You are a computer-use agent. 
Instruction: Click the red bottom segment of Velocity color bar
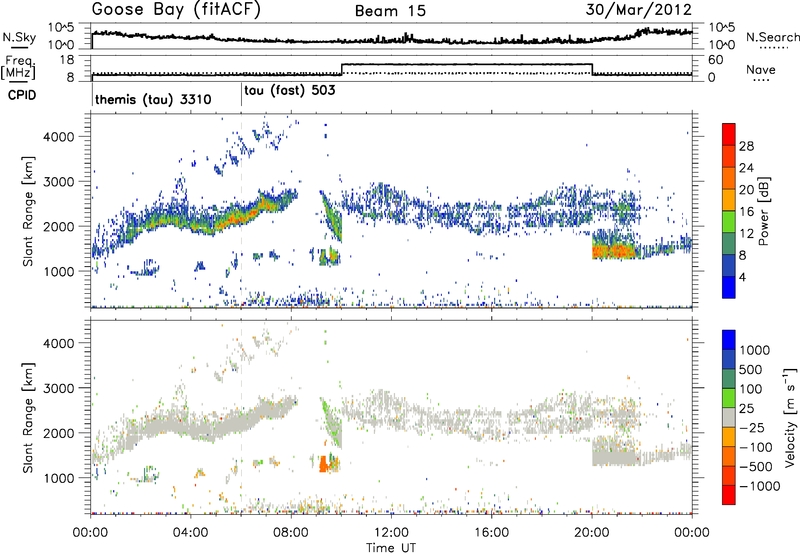[x=729, y=495]
